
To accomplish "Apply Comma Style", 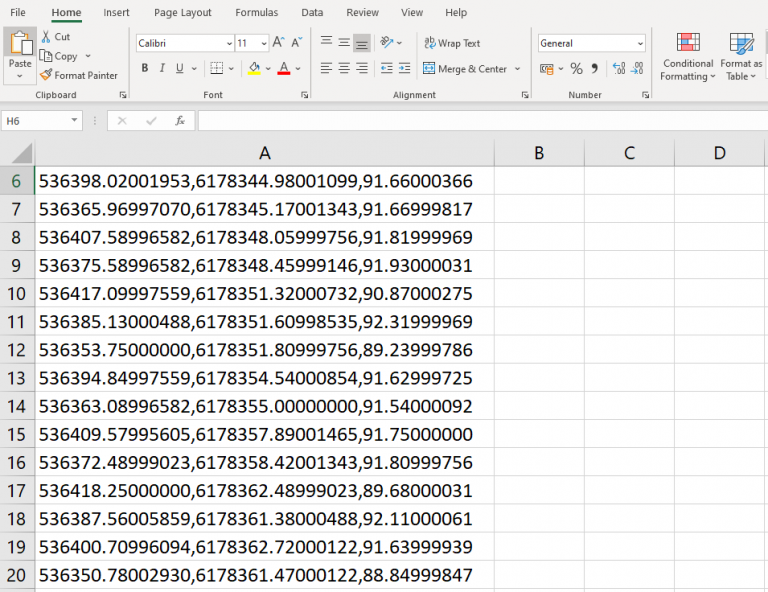I will point(595,69).
